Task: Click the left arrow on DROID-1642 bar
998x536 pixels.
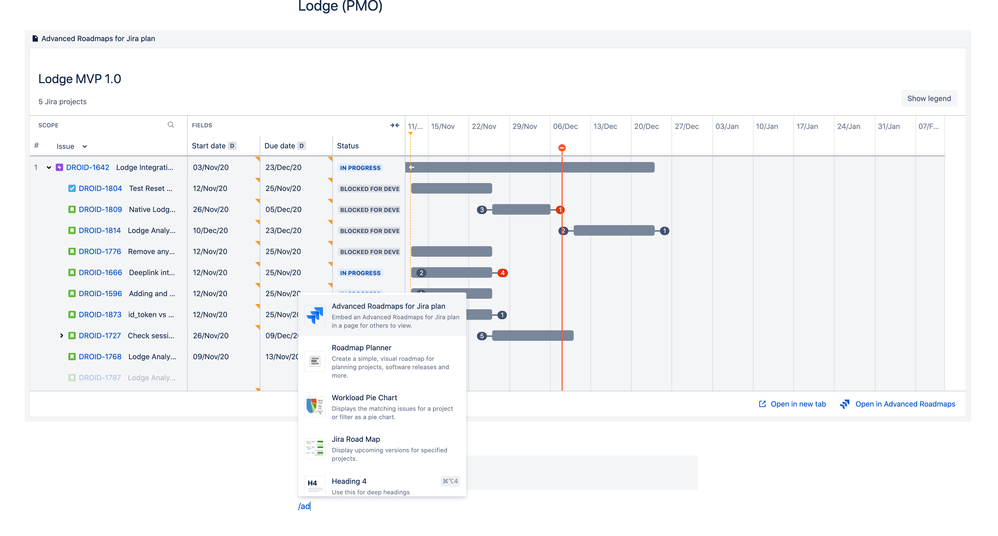Action: click(x=412, y=167)
